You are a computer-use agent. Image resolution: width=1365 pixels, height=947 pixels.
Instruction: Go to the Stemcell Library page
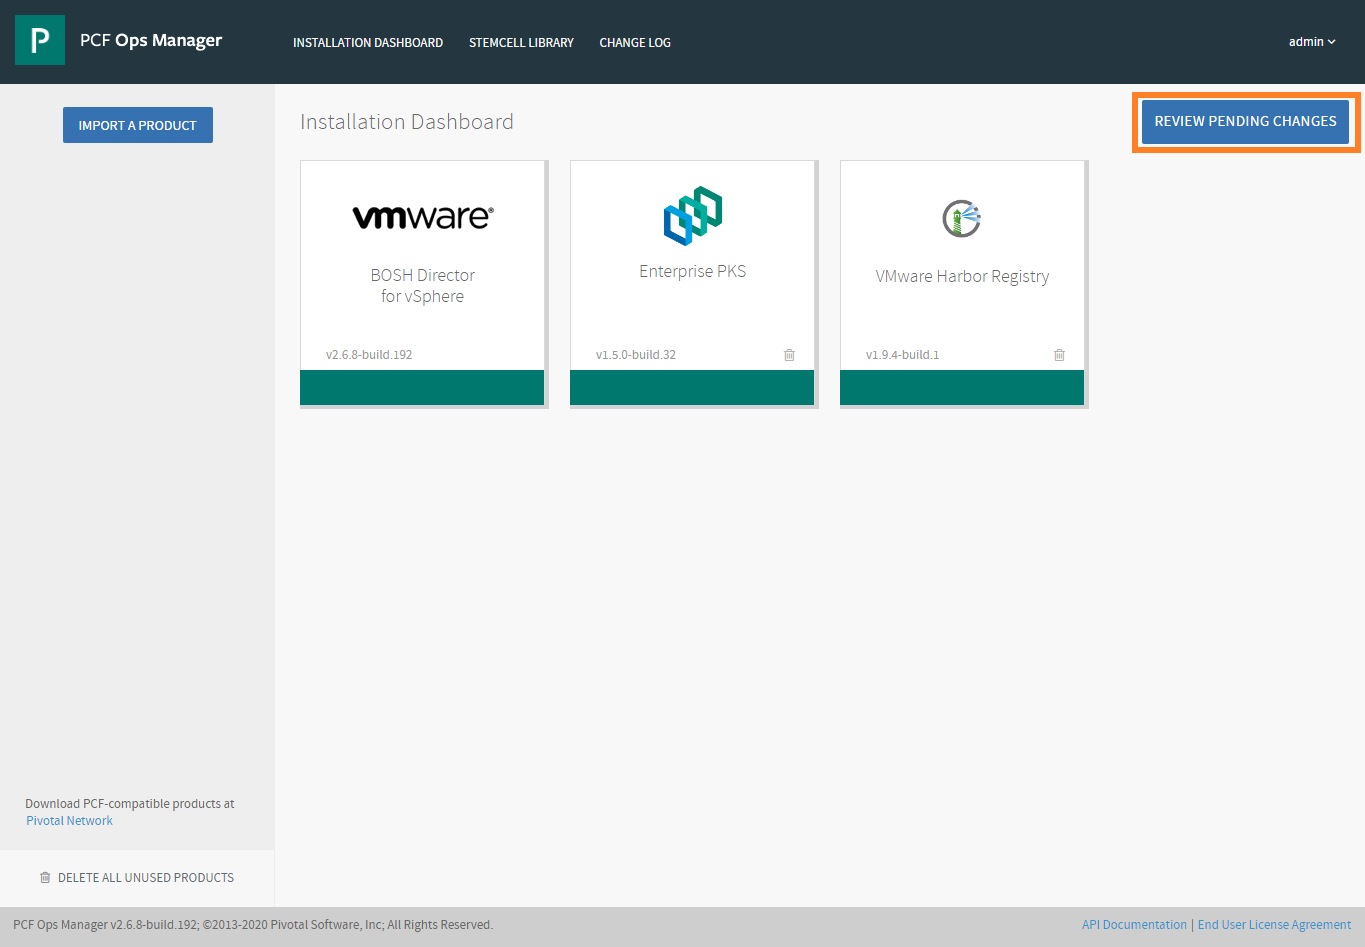[521, 43]
